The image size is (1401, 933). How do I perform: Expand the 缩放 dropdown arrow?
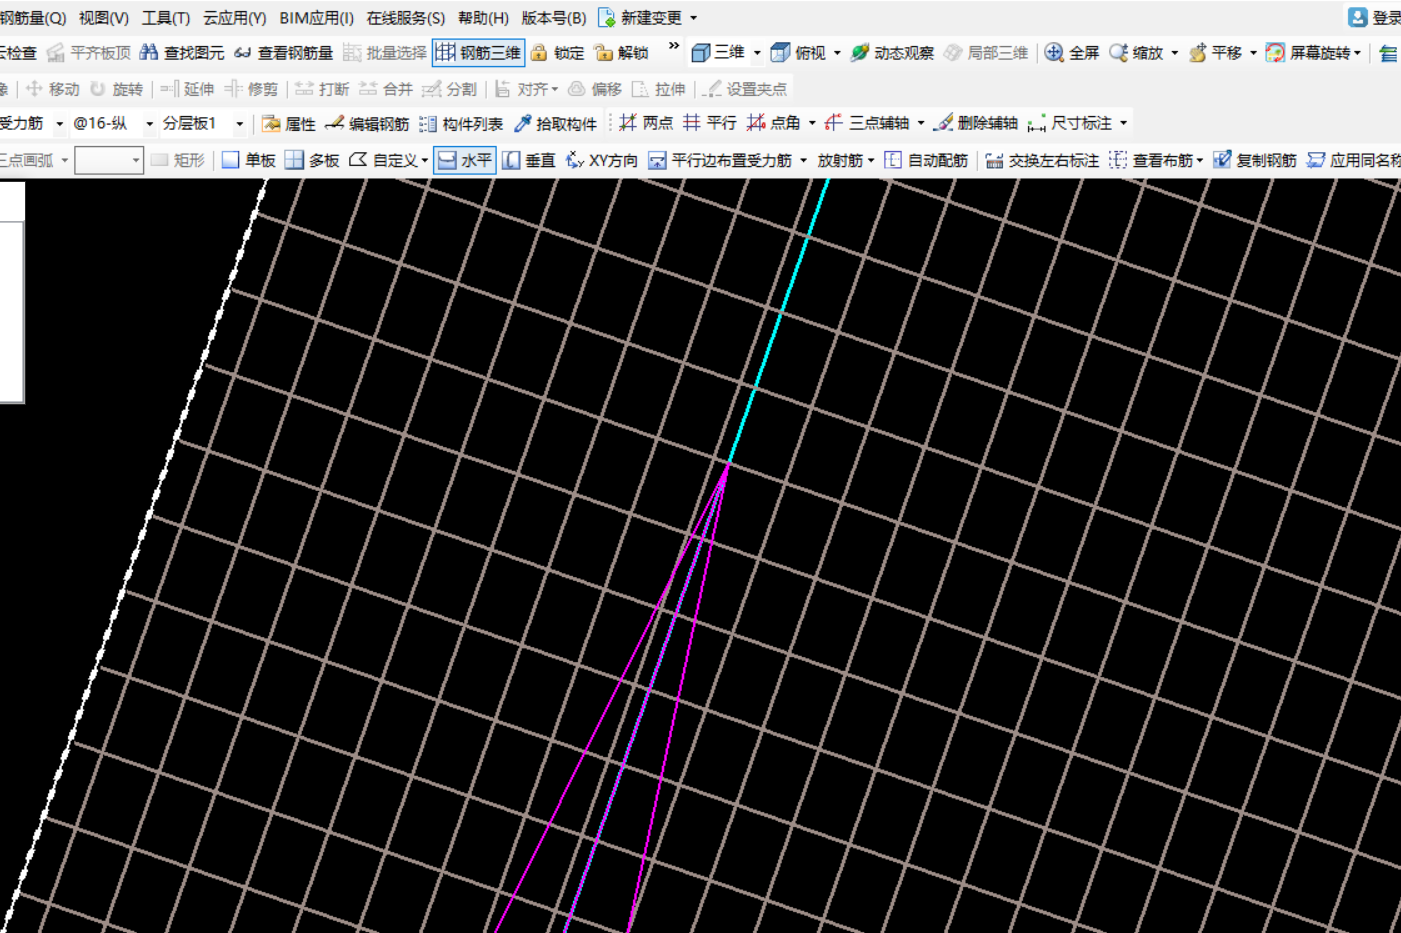click(x=1174, y=53)
